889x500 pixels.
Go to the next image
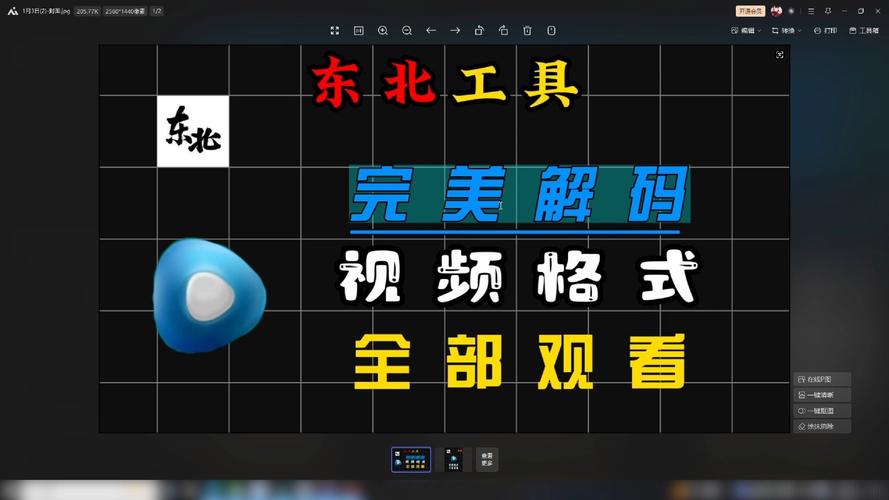(x=455, y=31)
